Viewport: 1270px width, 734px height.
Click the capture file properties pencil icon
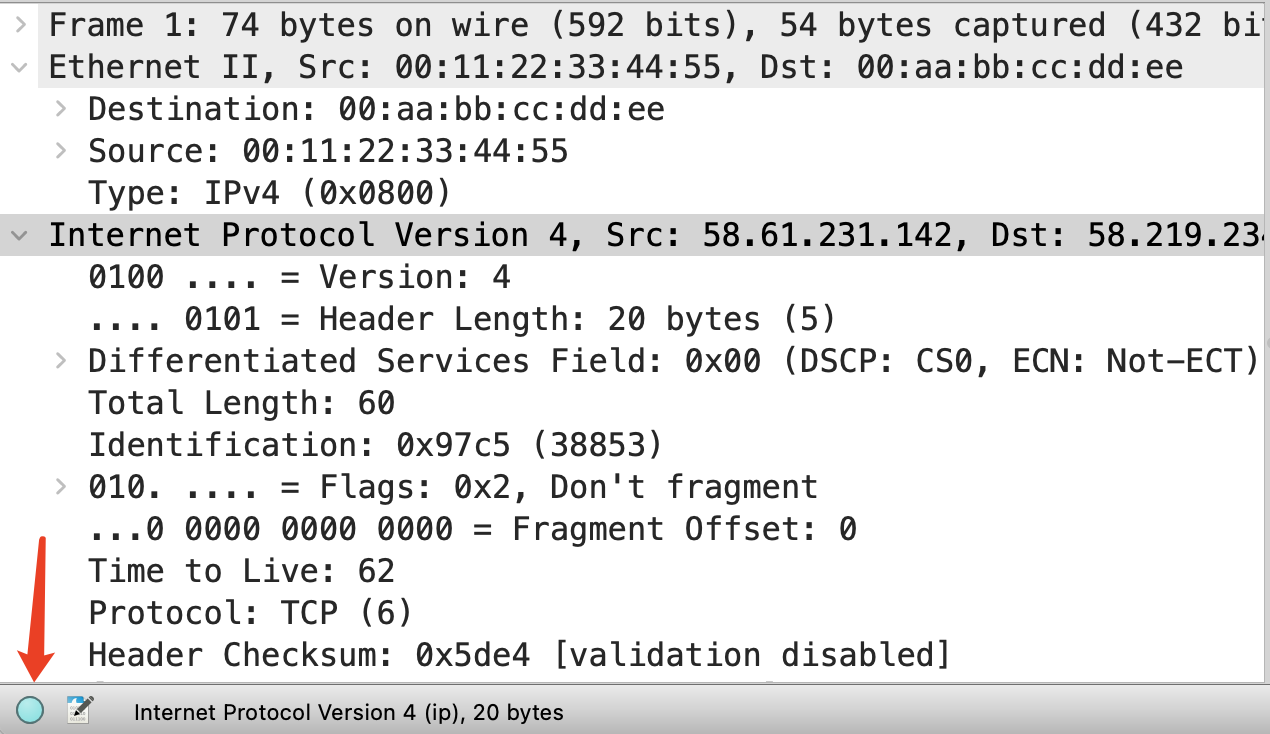pos(79,710)
